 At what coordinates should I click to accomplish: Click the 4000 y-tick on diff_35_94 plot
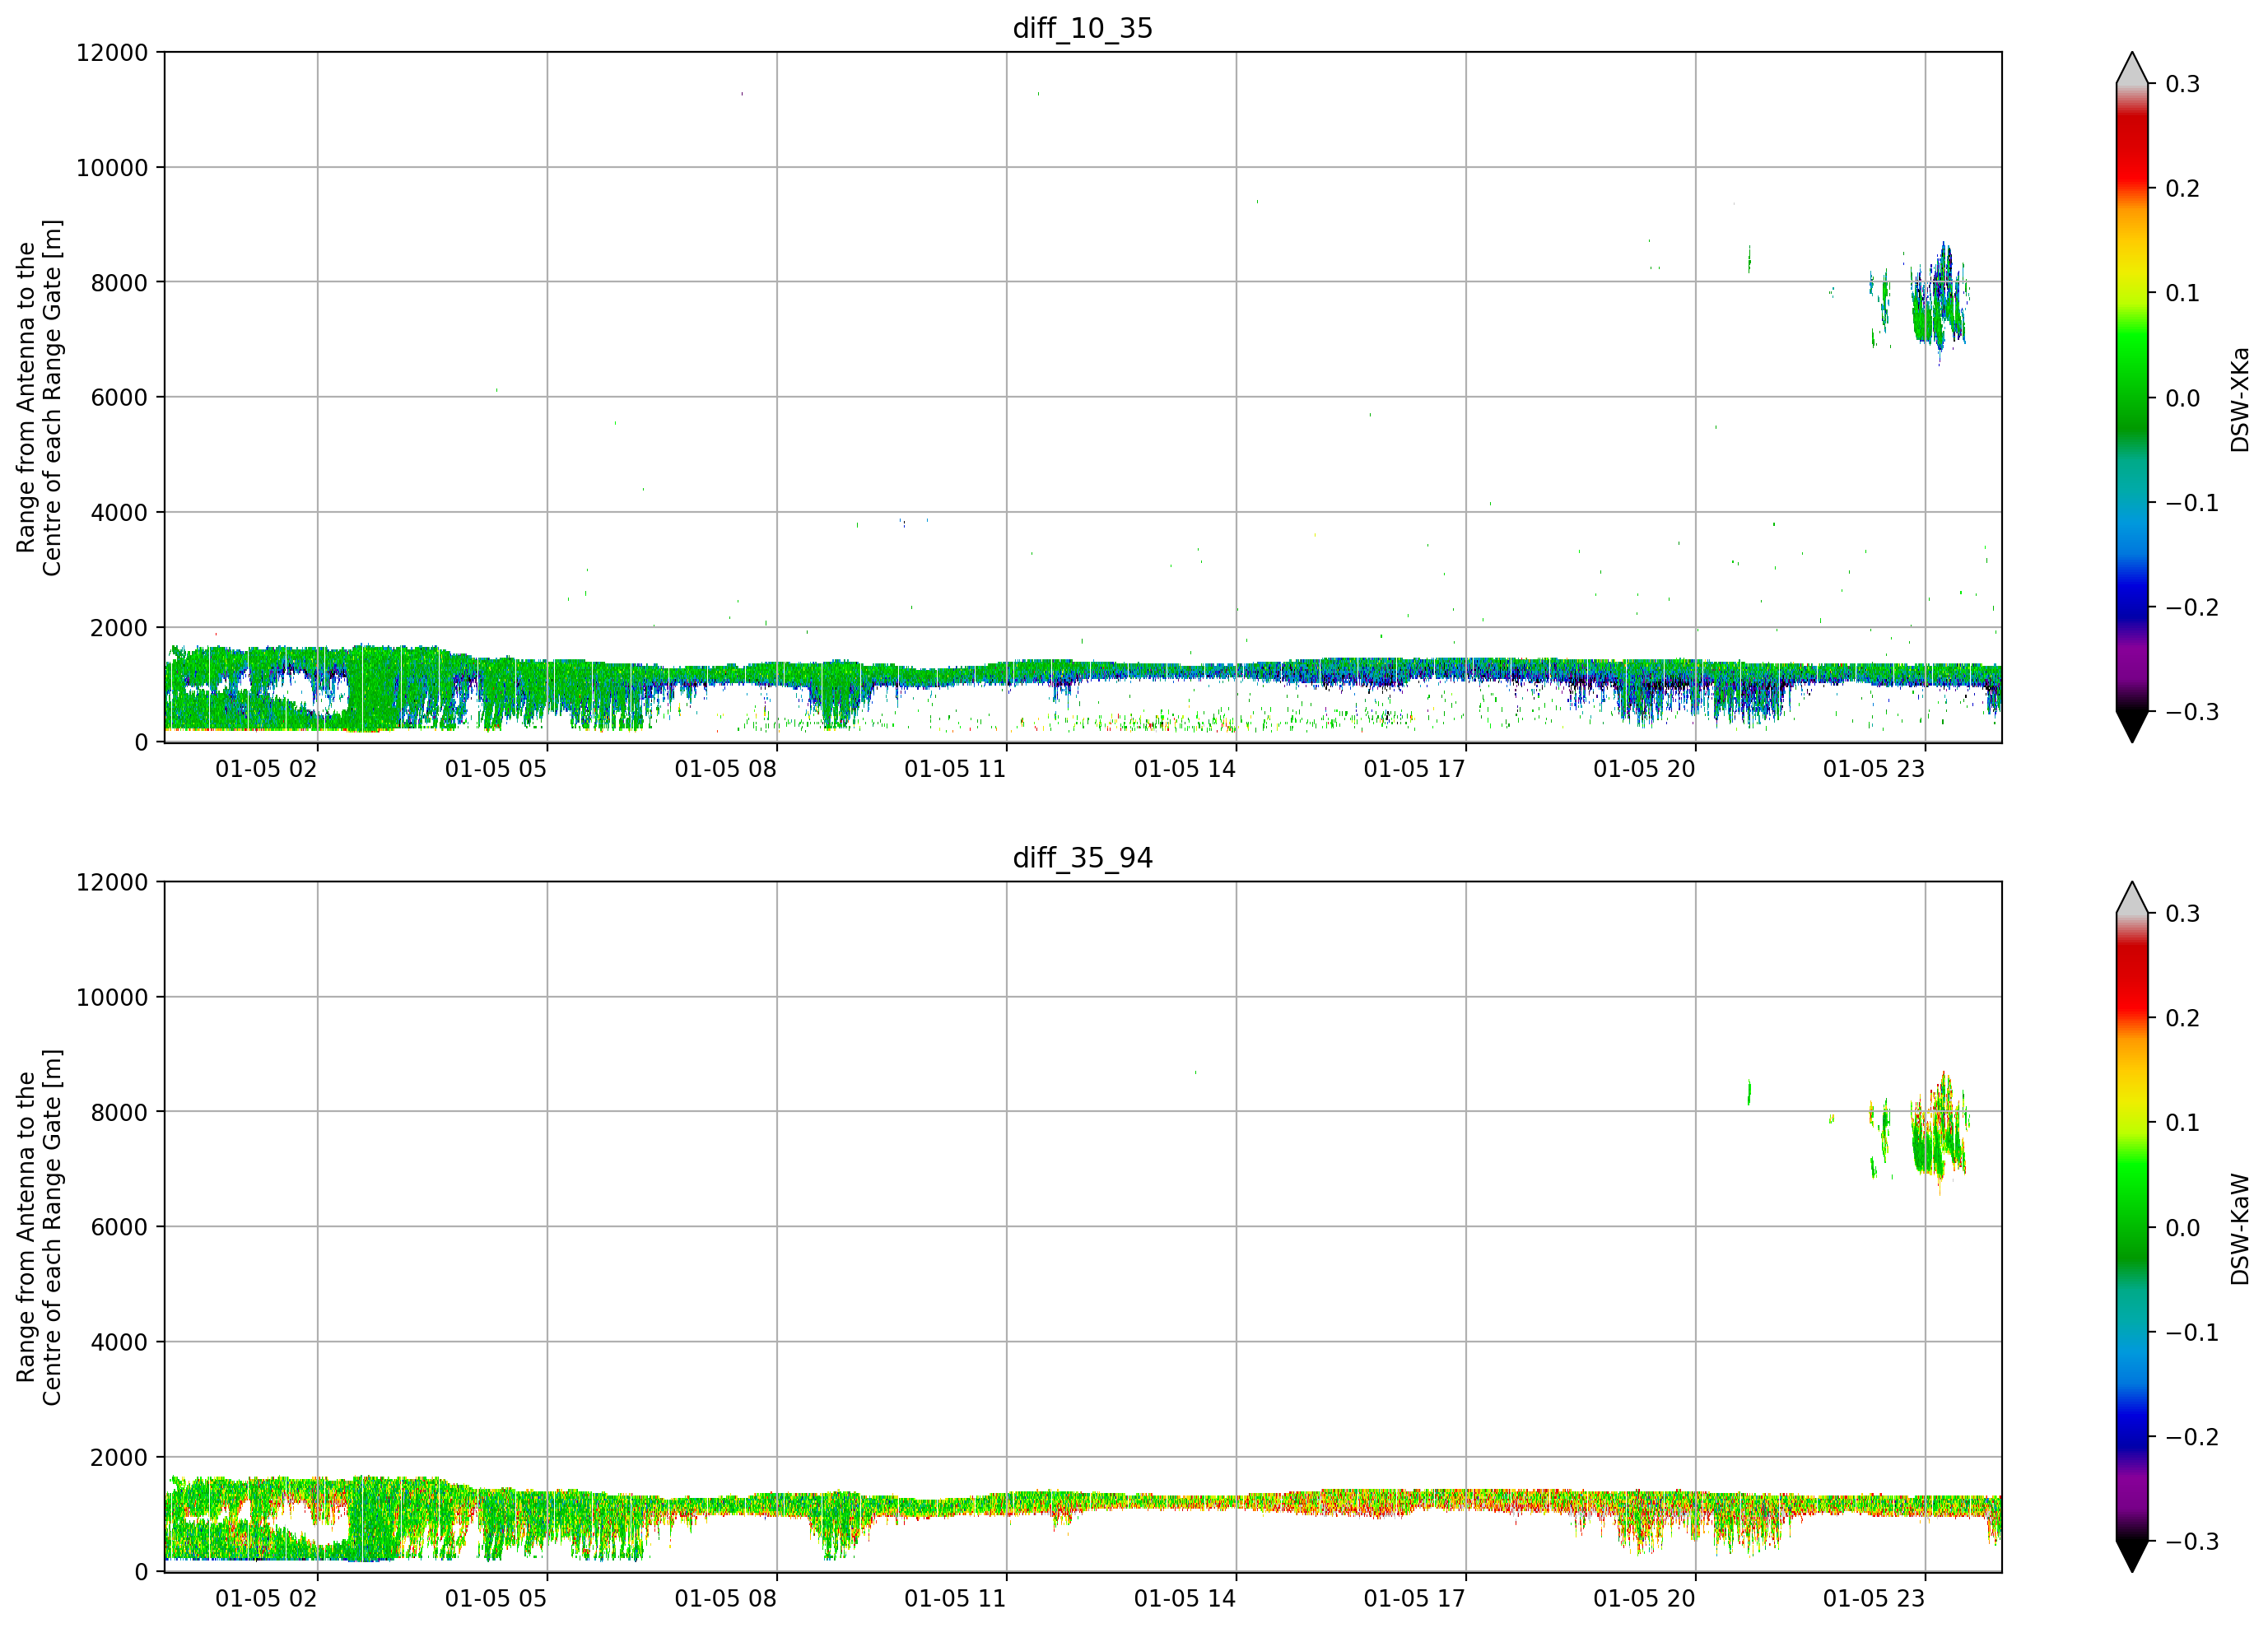tap(119, 1343)
